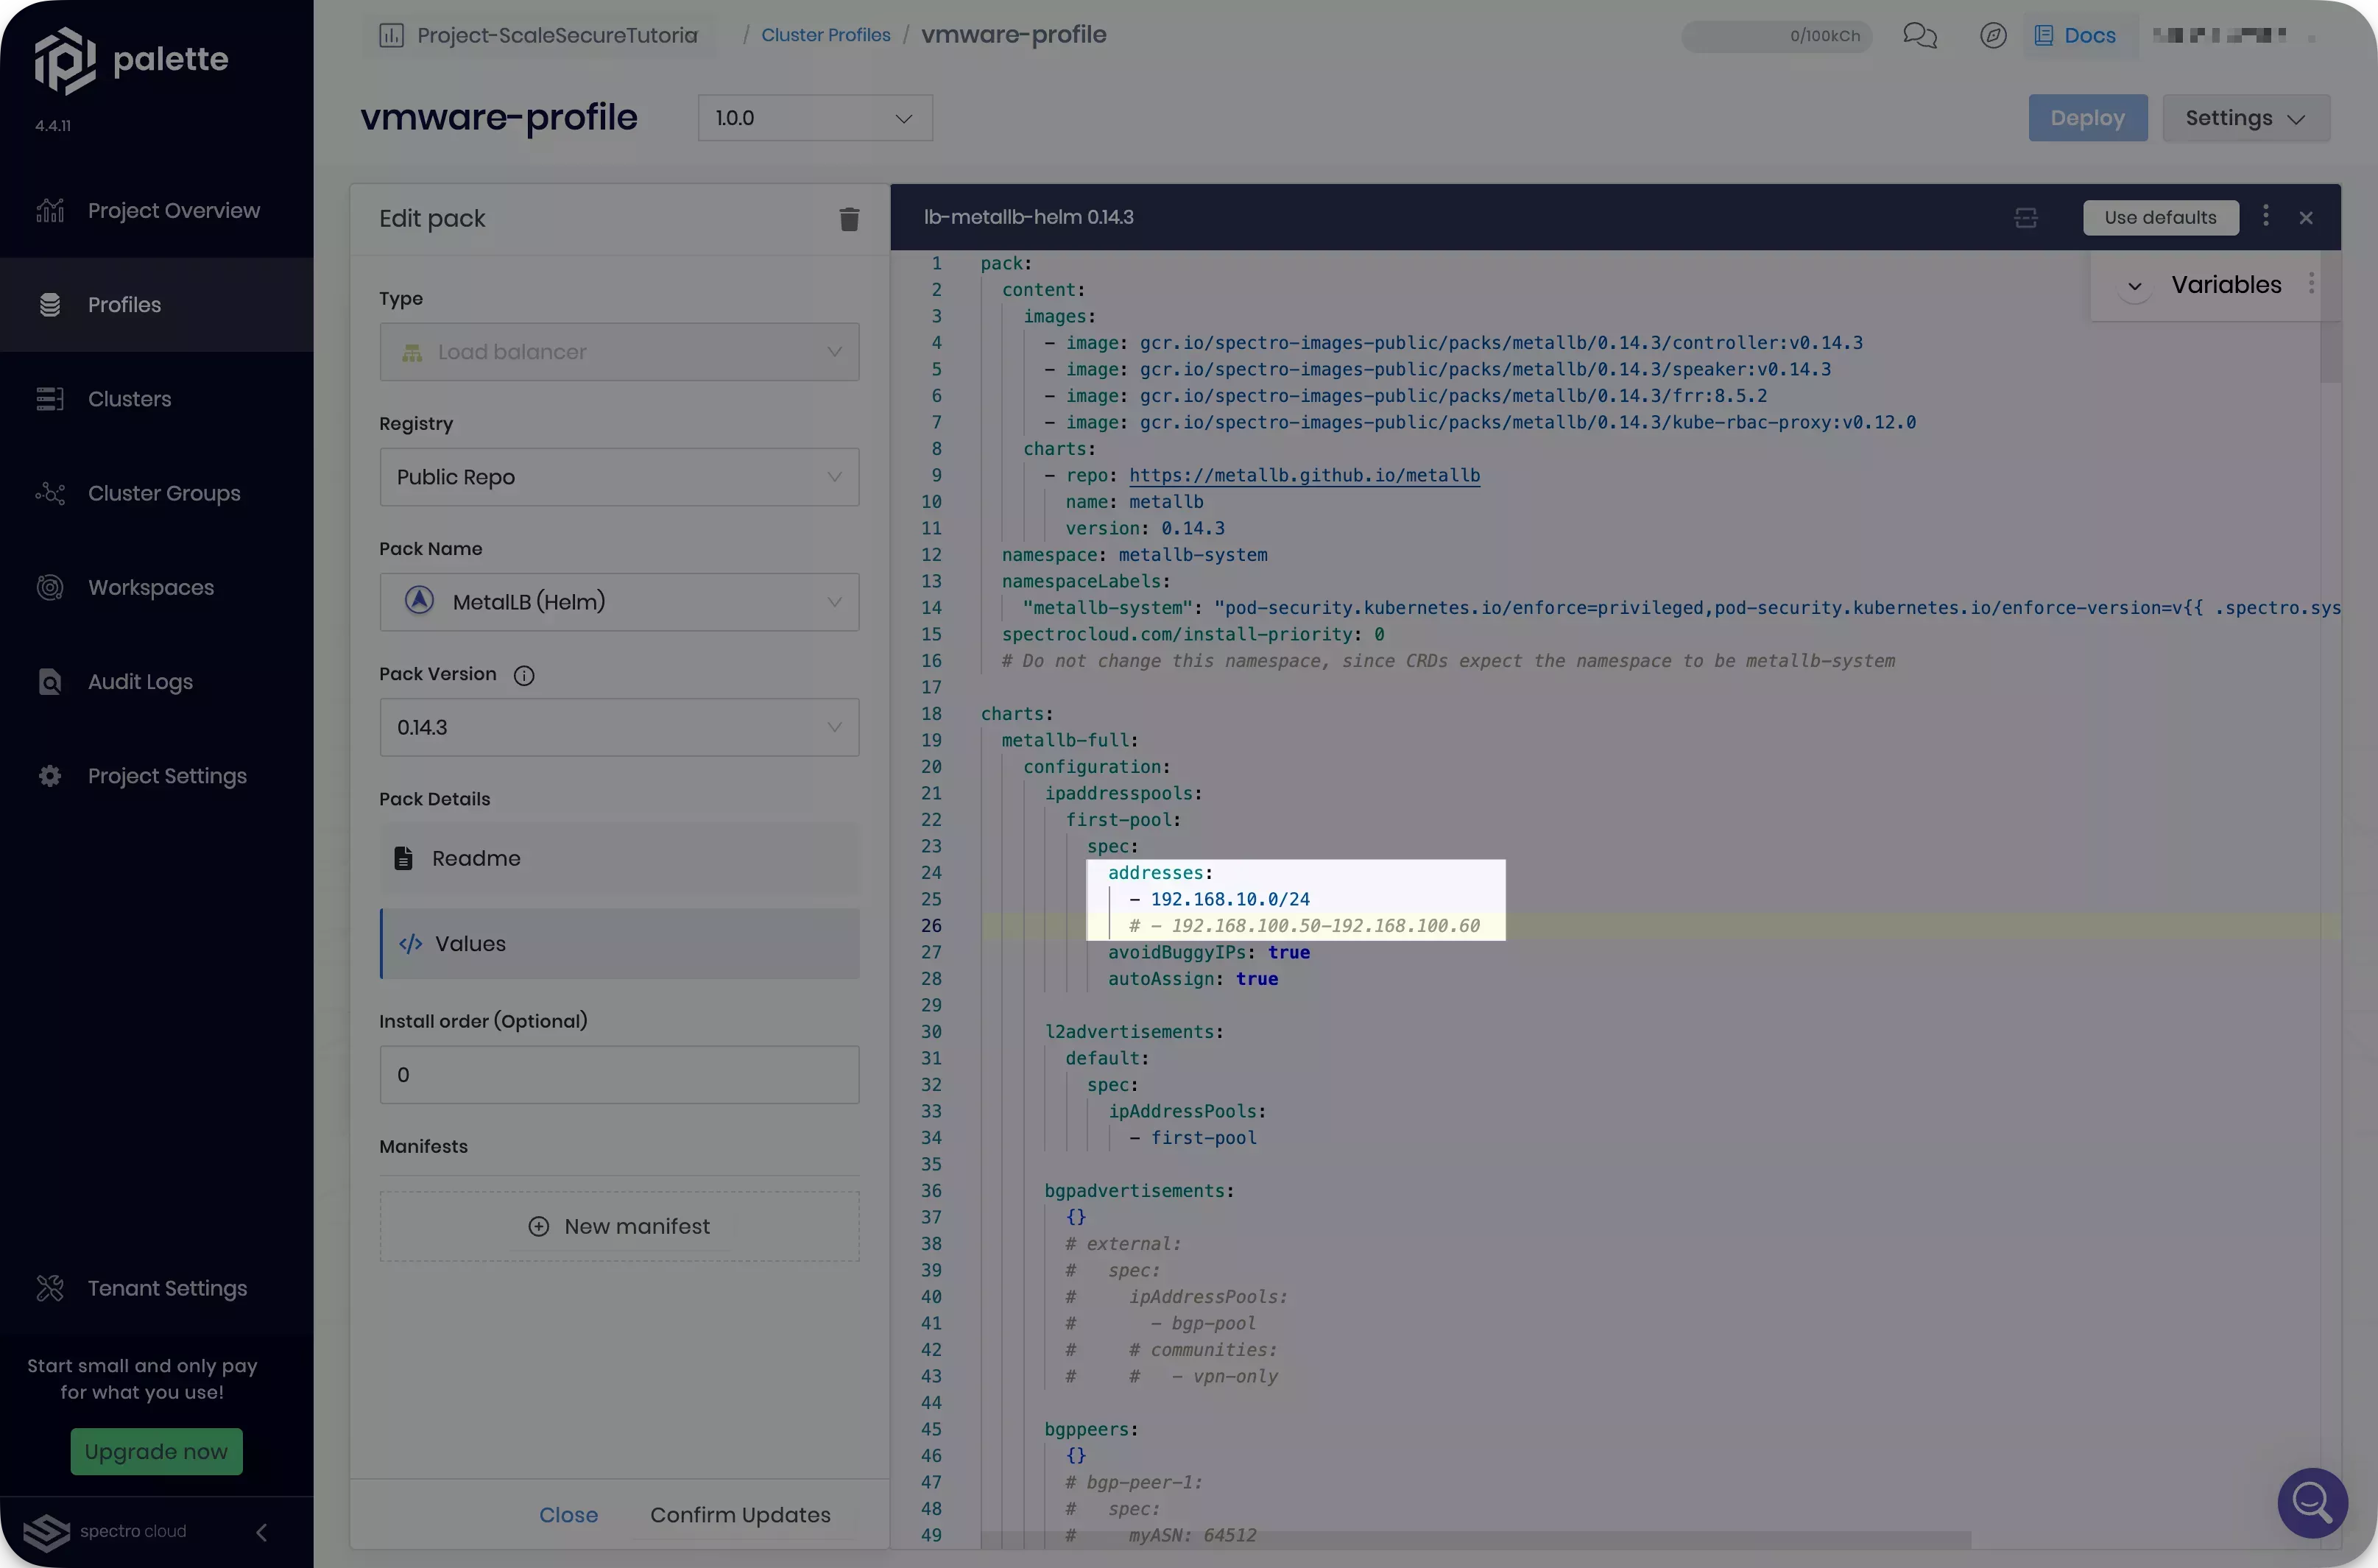Click Confirm Updates
This screenshot has height=1568, width=2378.
pyautogui.click(x=740, y=1515)
